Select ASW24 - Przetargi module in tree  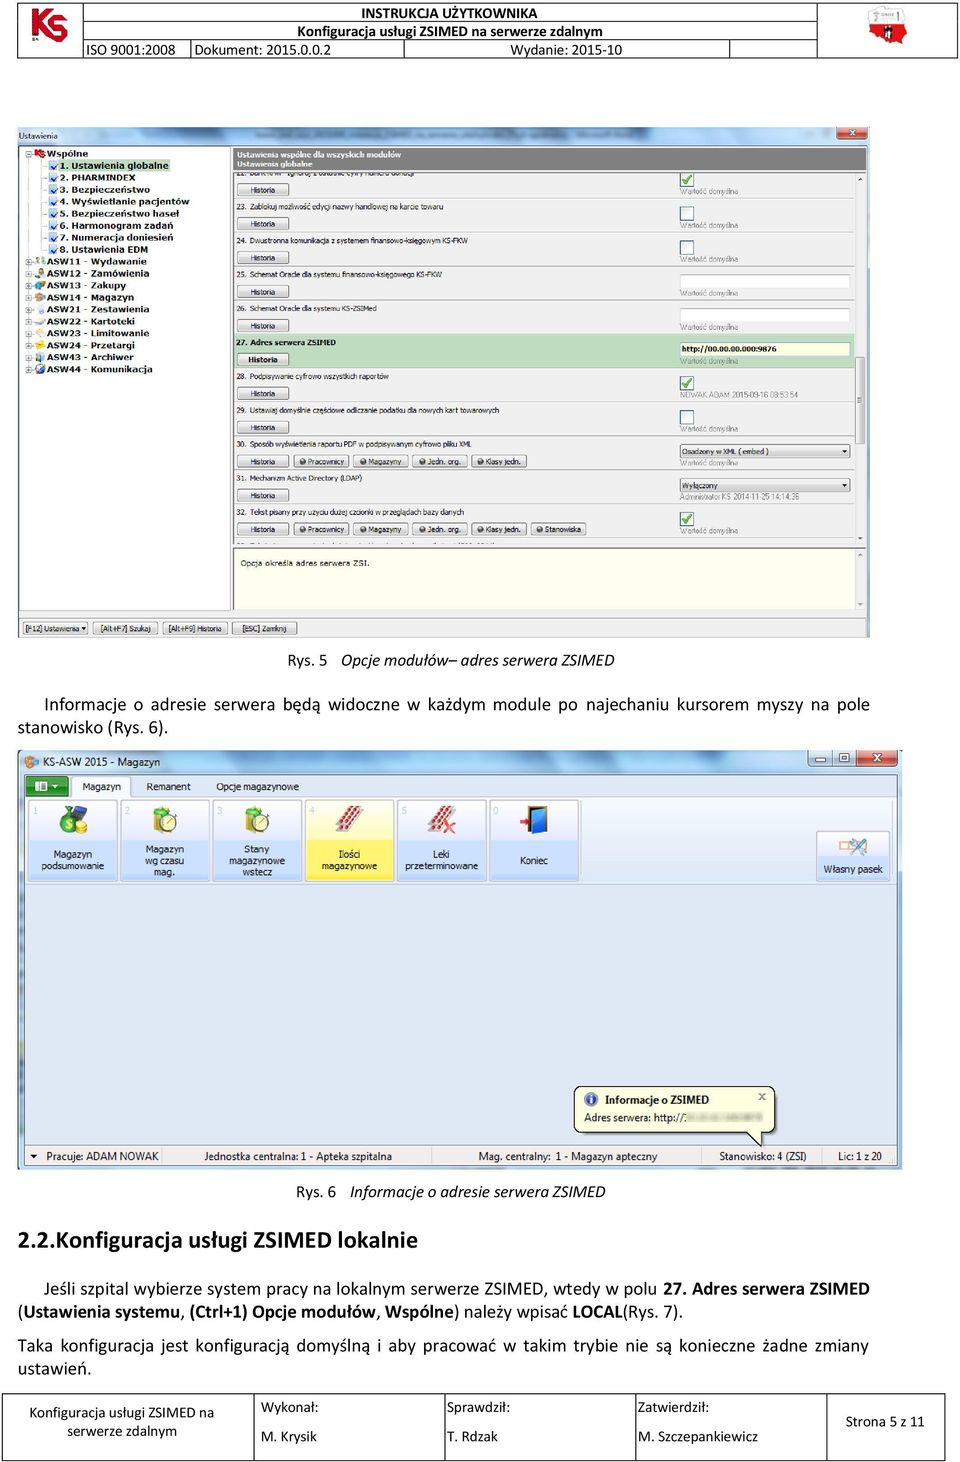tap(91, 345)
